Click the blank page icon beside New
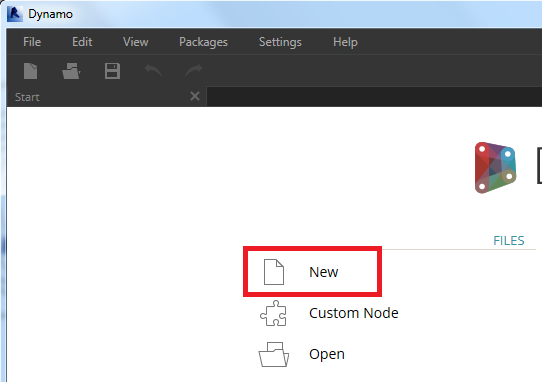The height and width of the screenshot is (382, 542). [x=274, y=272]
